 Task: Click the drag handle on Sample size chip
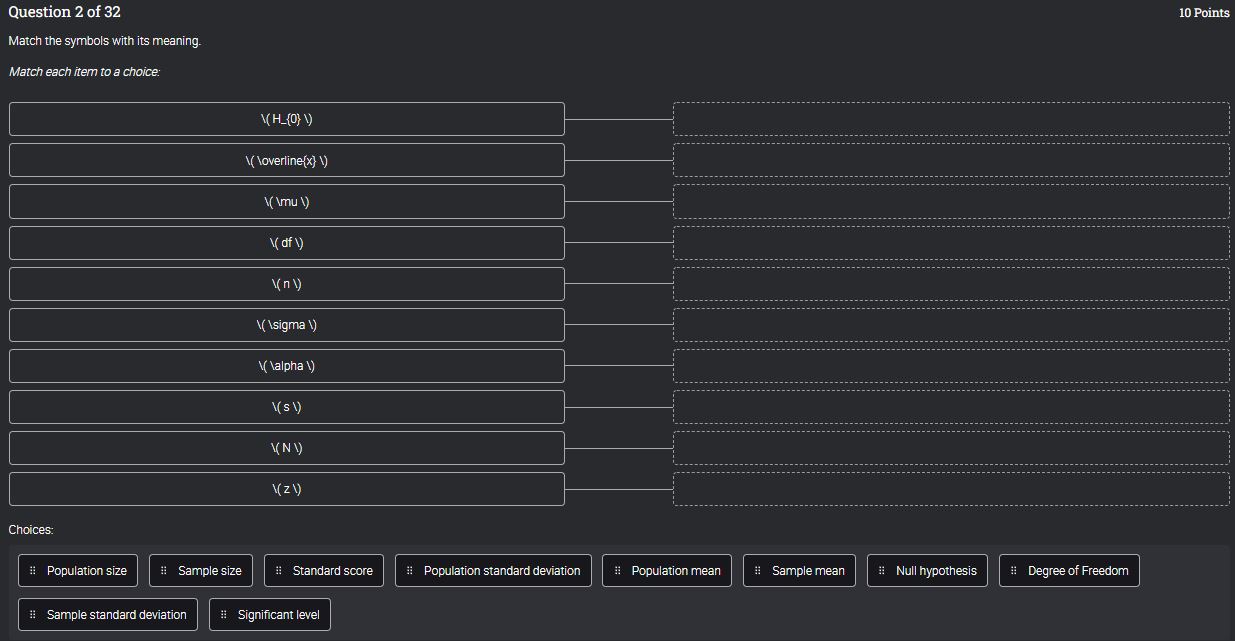pyautogui.click(x=162, y=570)
